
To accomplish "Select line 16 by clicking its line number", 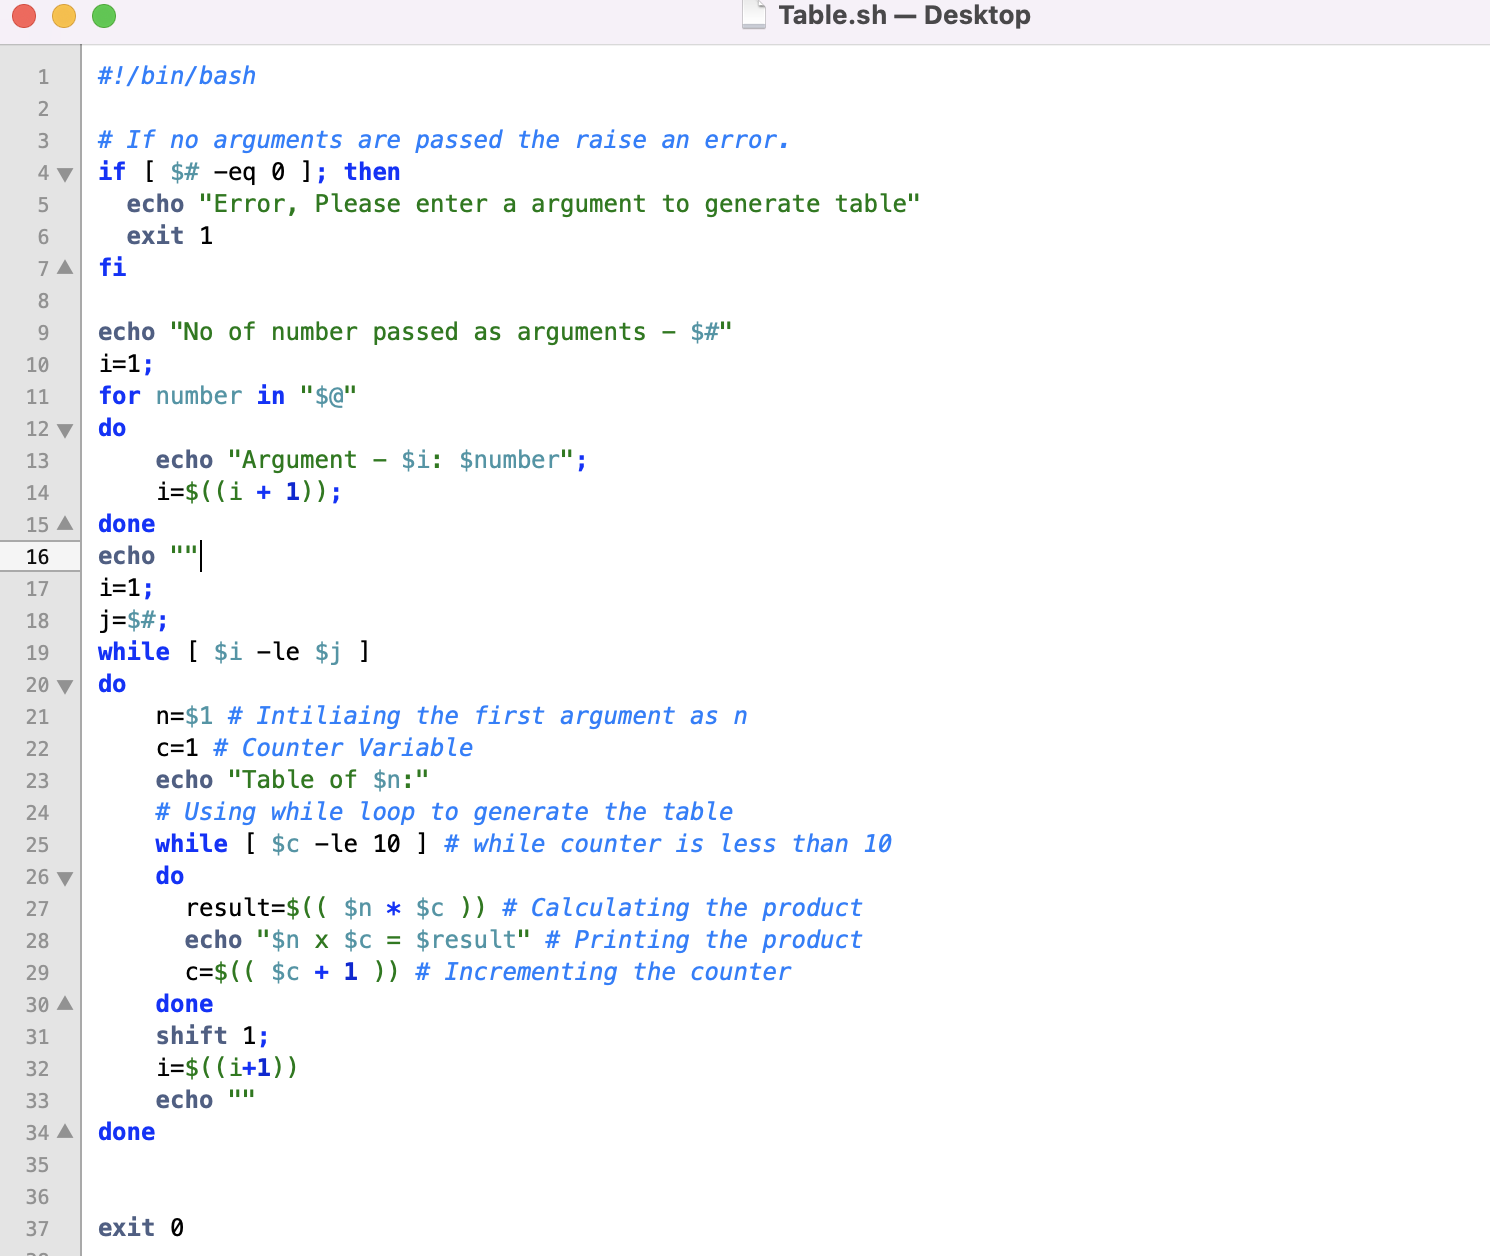I will pyautogui.click(x=38, y=556).
